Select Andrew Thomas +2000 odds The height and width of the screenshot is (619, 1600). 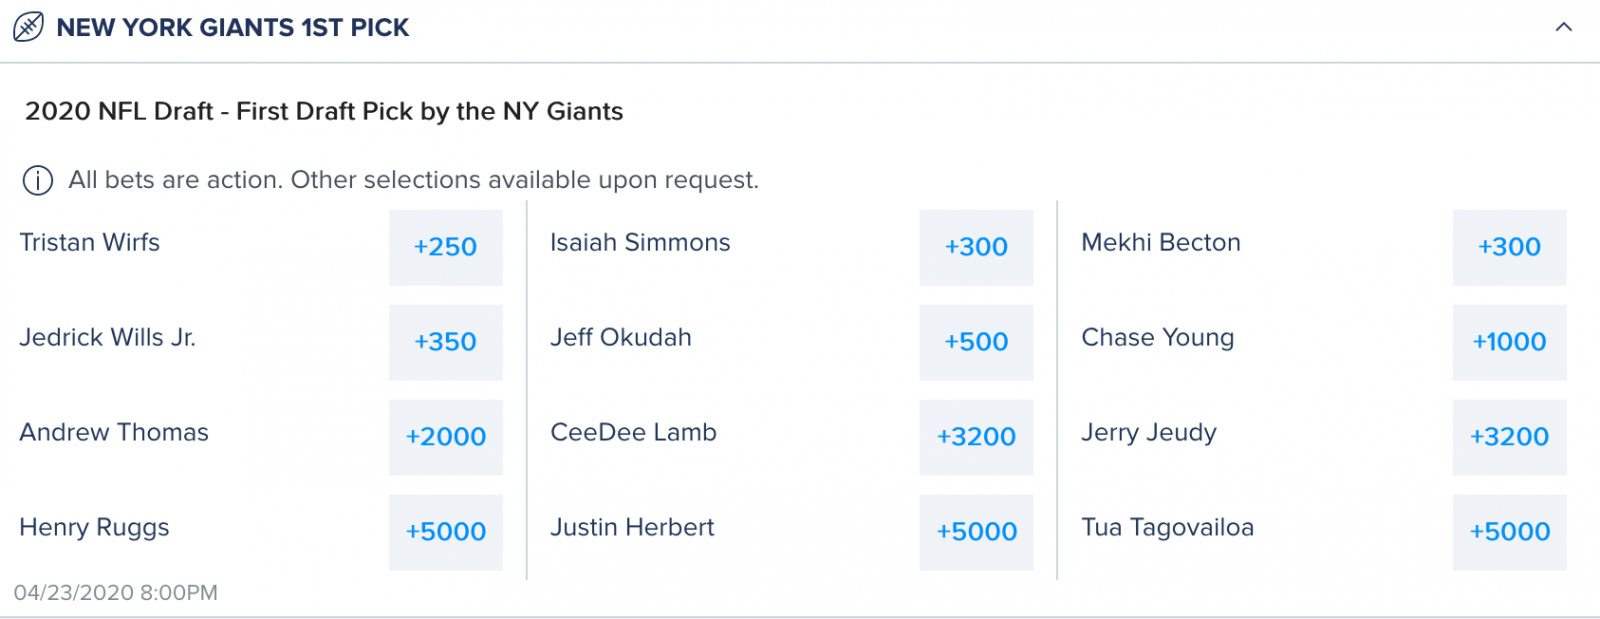point(446,437)
